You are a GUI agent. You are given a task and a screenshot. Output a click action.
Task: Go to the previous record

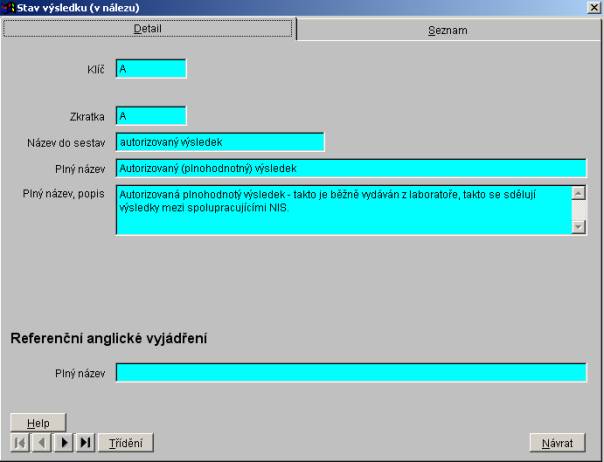[42, 442]
